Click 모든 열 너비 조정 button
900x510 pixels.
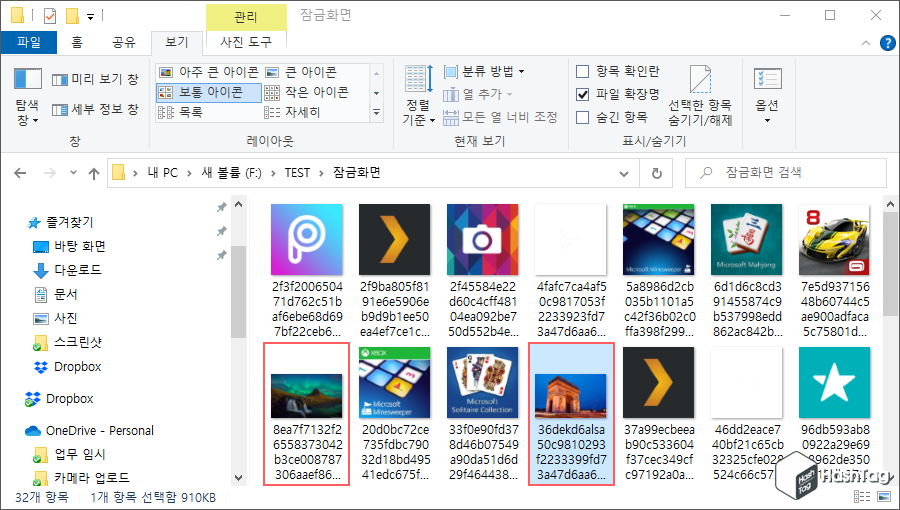pos(500,117)
